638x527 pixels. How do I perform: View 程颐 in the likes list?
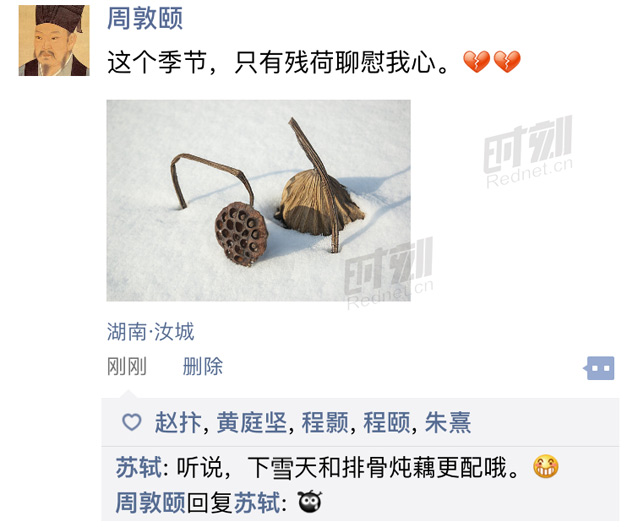(x=387, y=422)
